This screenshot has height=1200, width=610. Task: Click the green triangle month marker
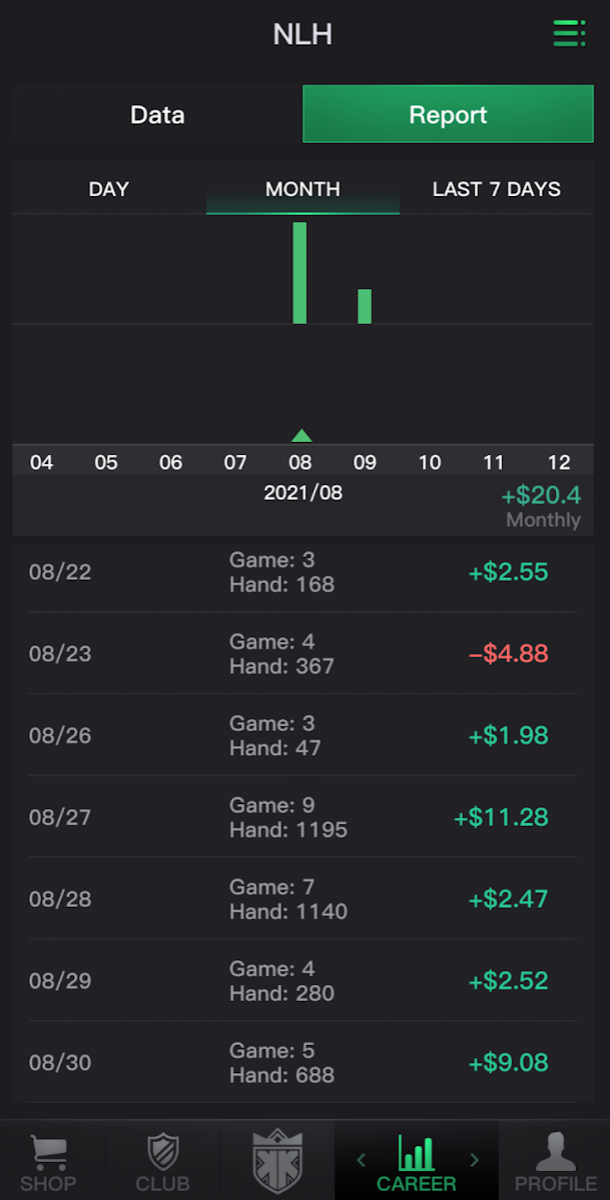coord(301,435)
